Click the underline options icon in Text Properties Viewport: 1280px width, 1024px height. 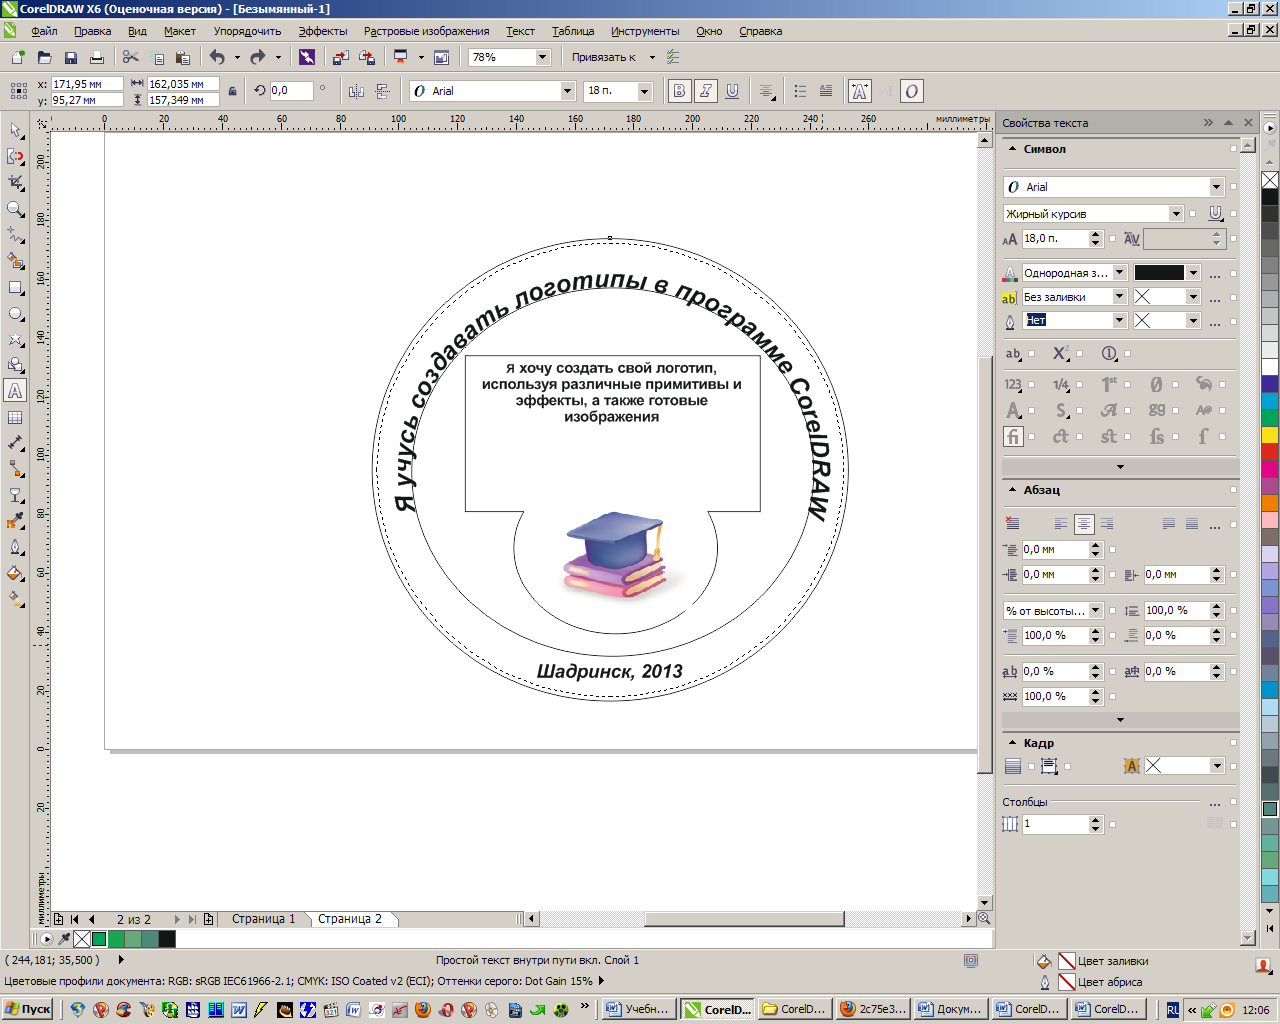(1215, 213)
